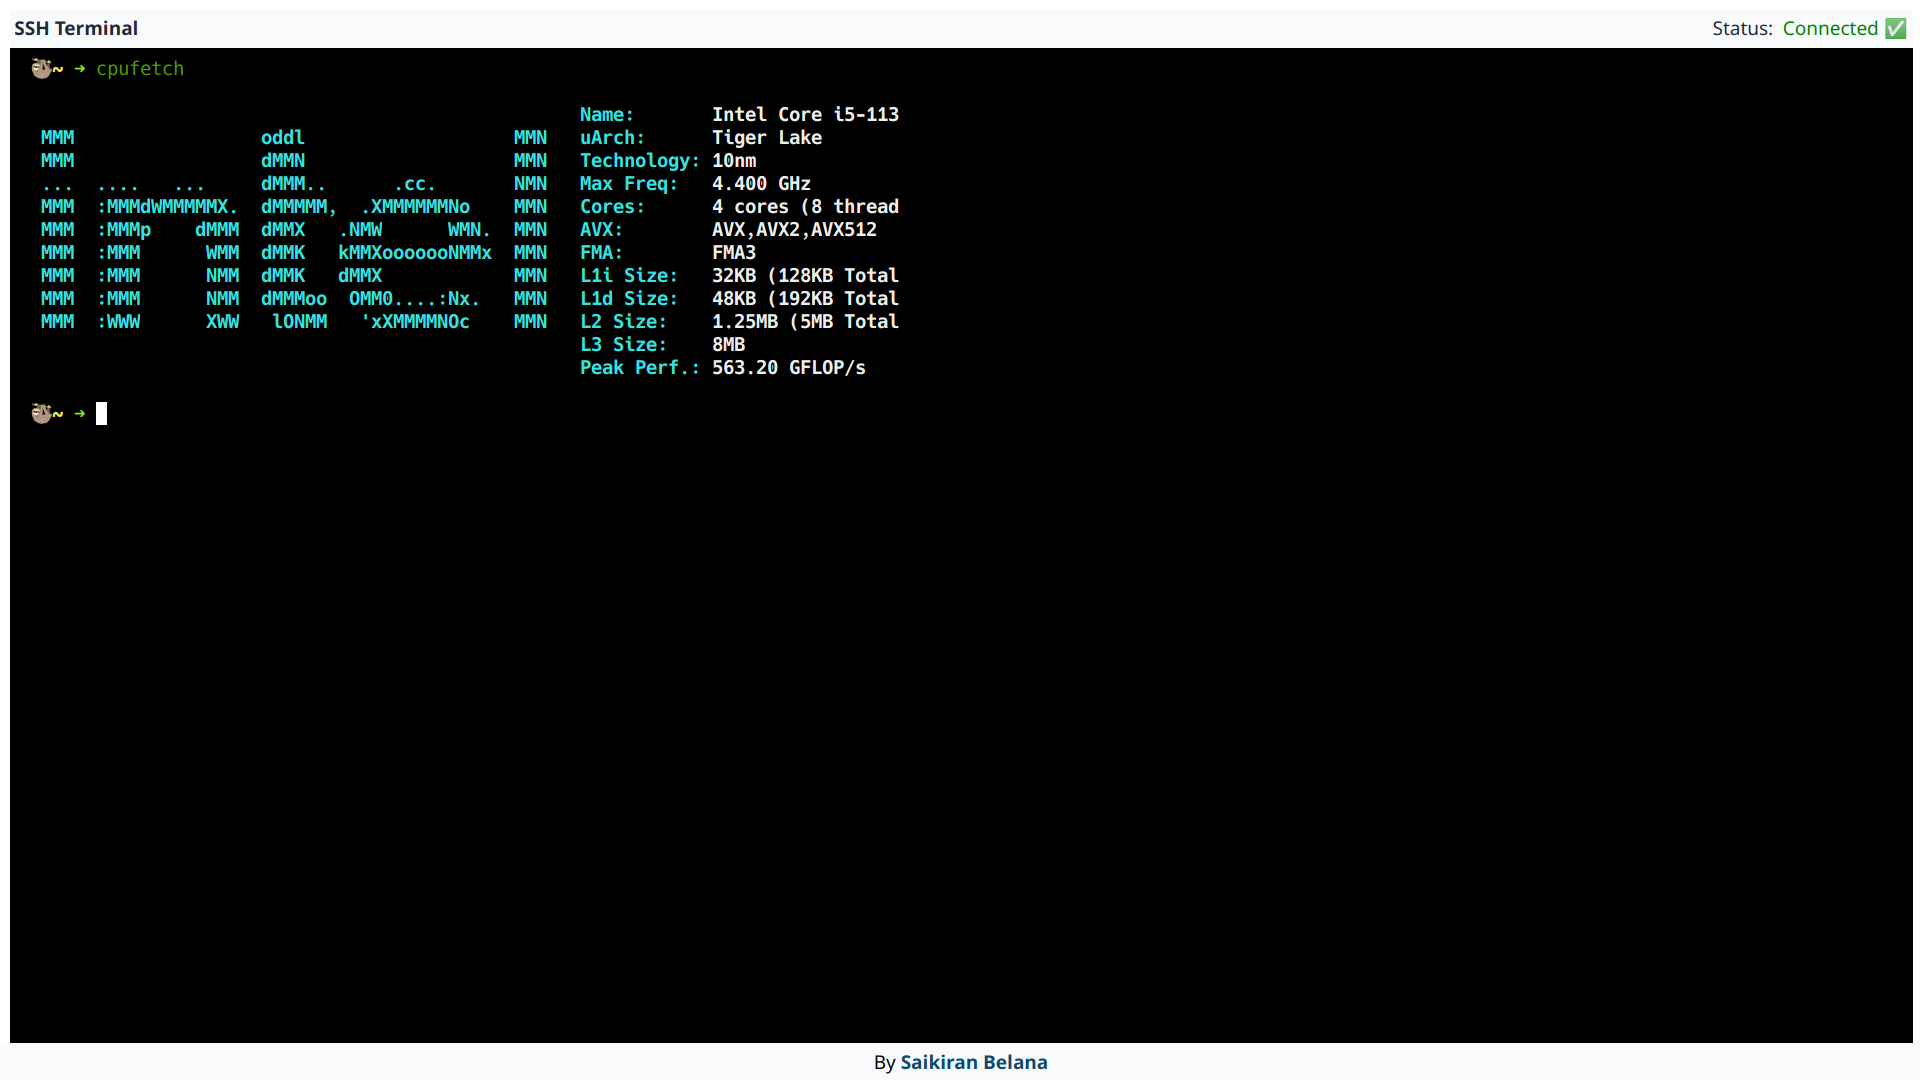Click the Status: label in header
This screenshot has height=1080, width=1920.
(1741, 28)
